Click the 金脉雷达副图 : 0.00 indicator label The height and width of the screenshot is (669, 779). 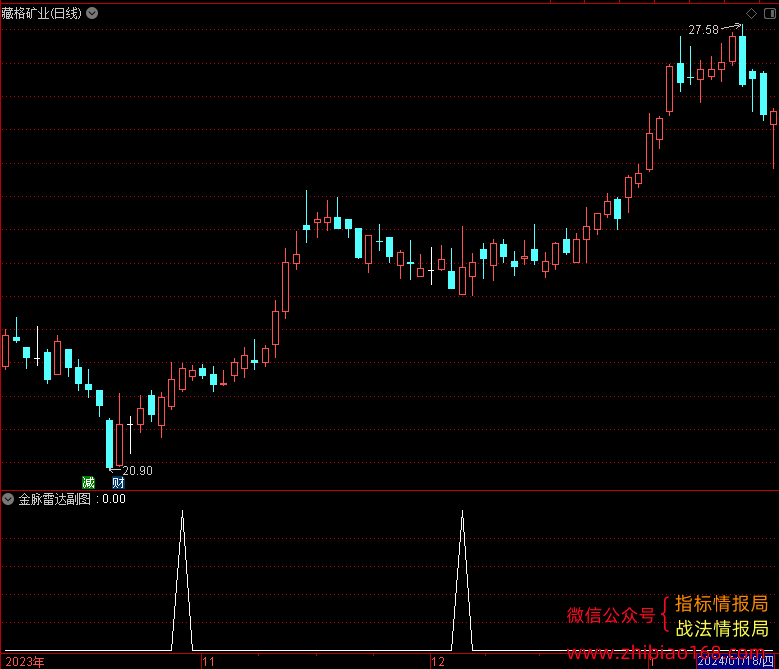[72, 499]
